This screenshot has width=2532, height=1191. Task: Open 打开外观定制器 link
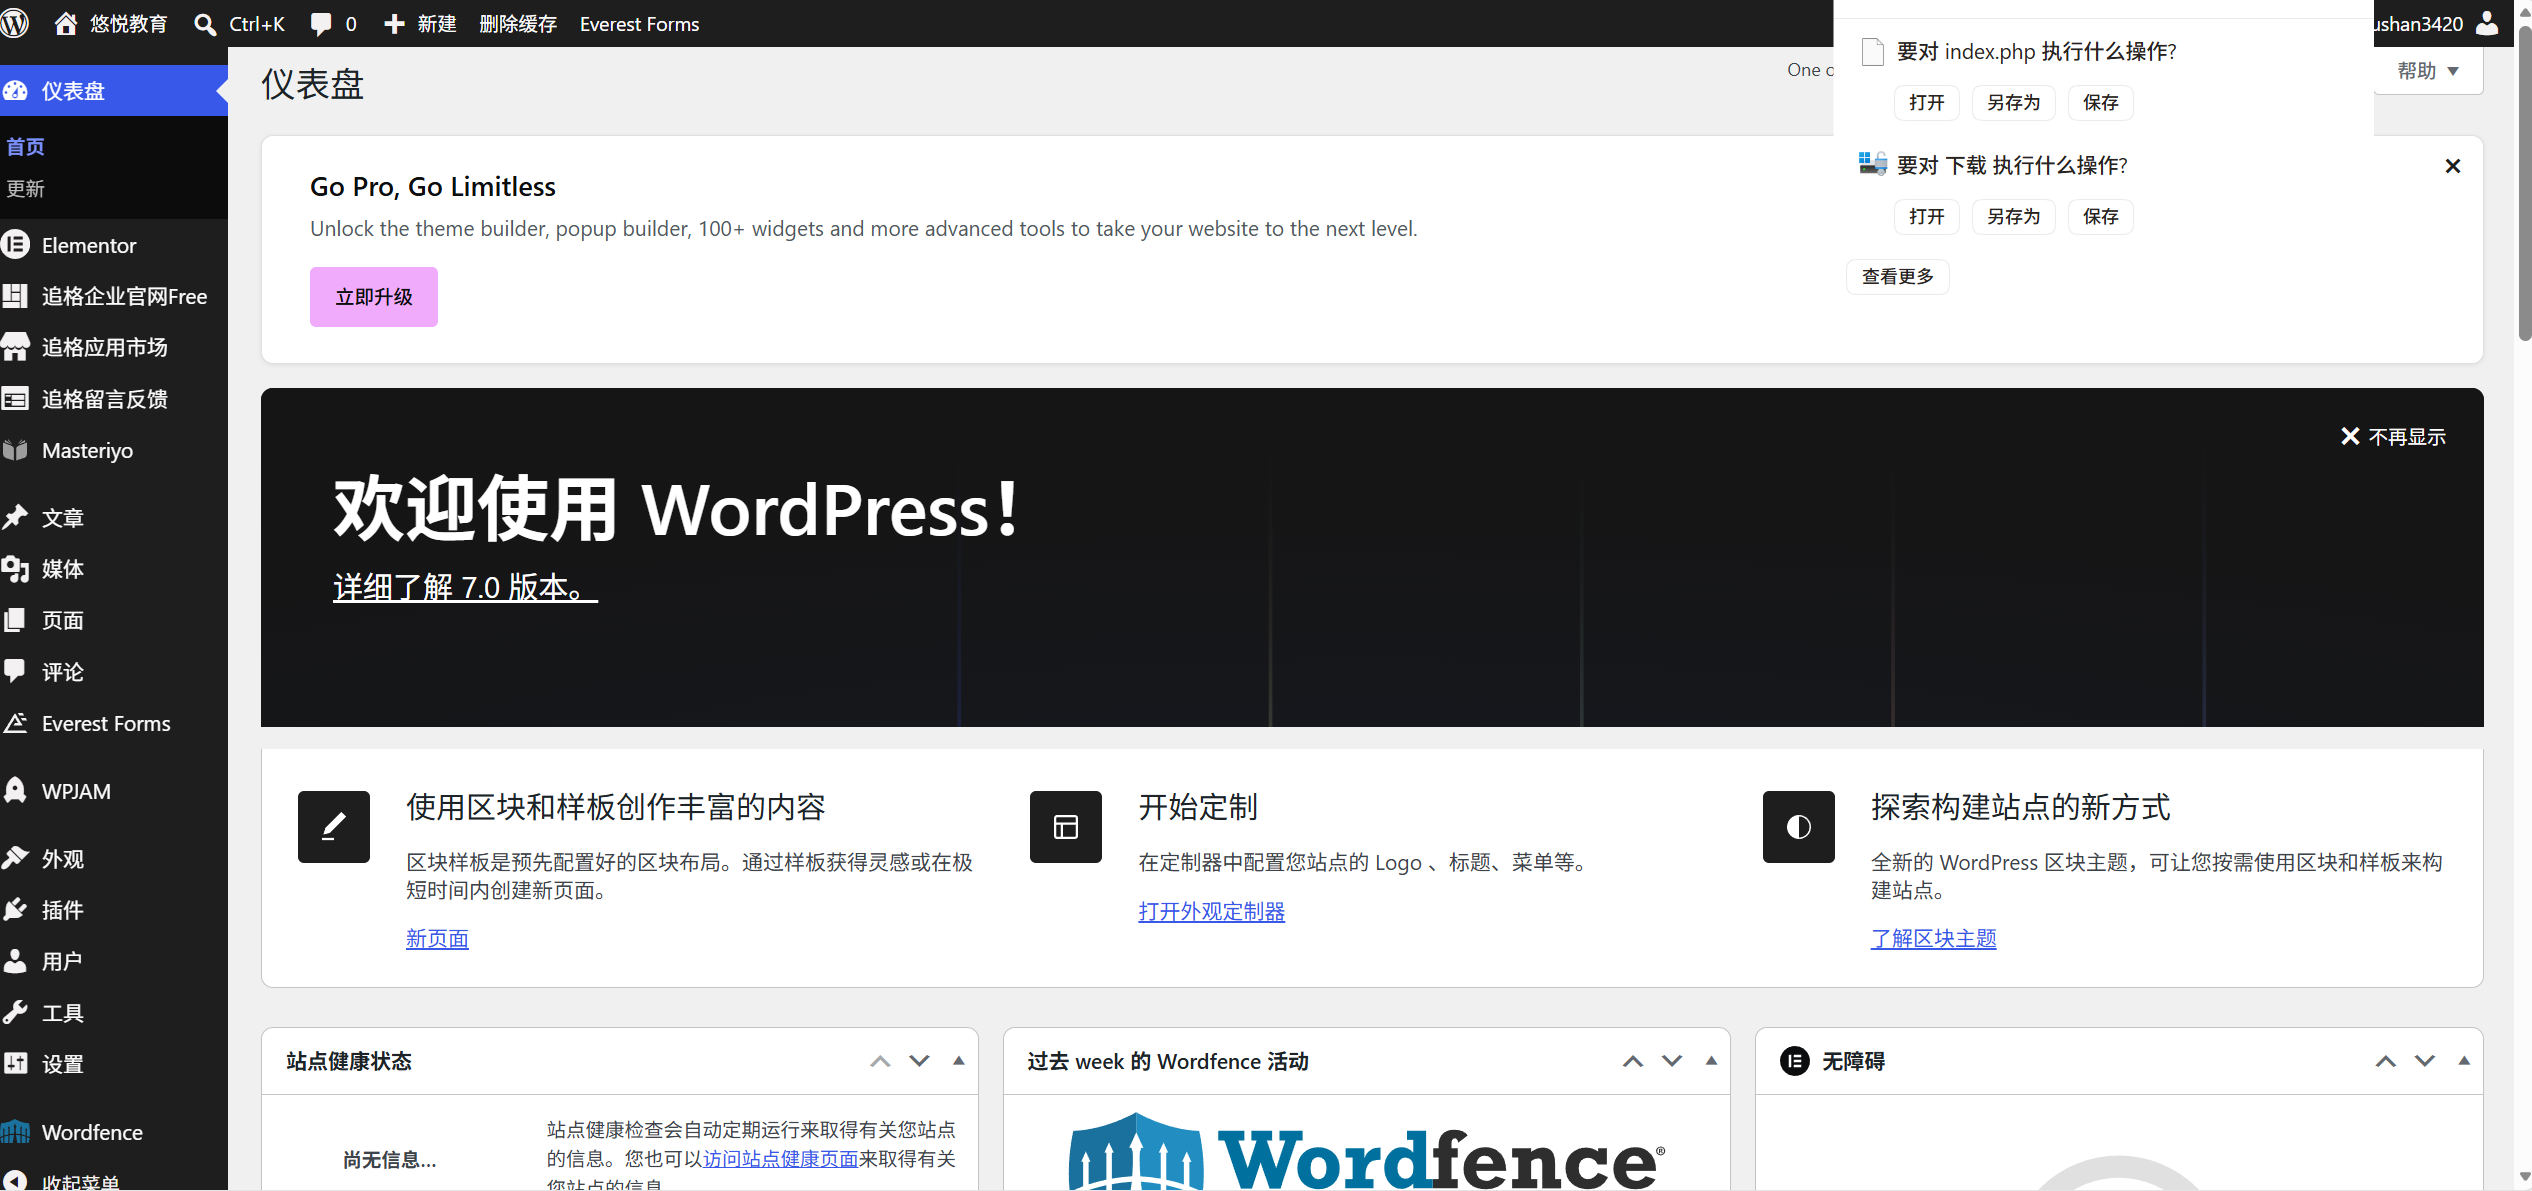1211,912
